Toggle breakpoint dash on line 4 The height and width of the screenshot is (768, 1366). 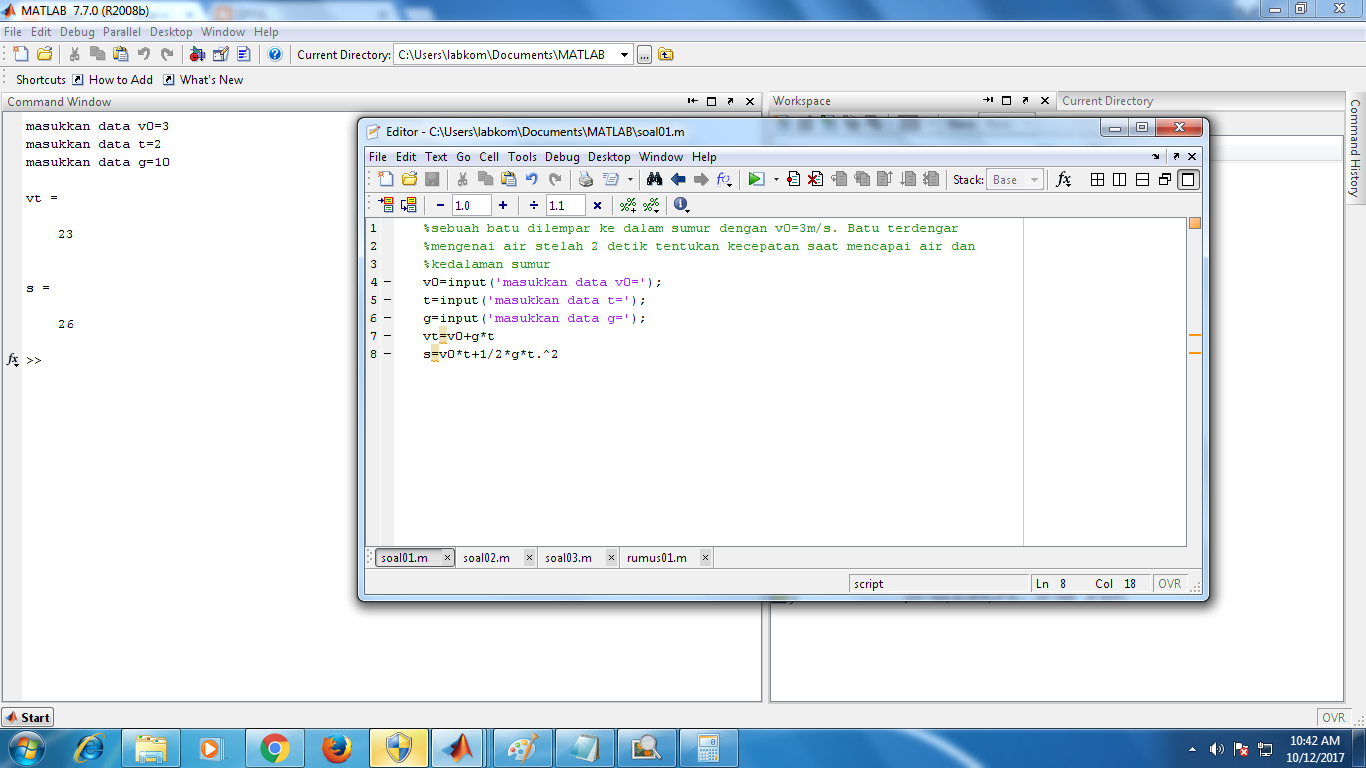(388, 282)
